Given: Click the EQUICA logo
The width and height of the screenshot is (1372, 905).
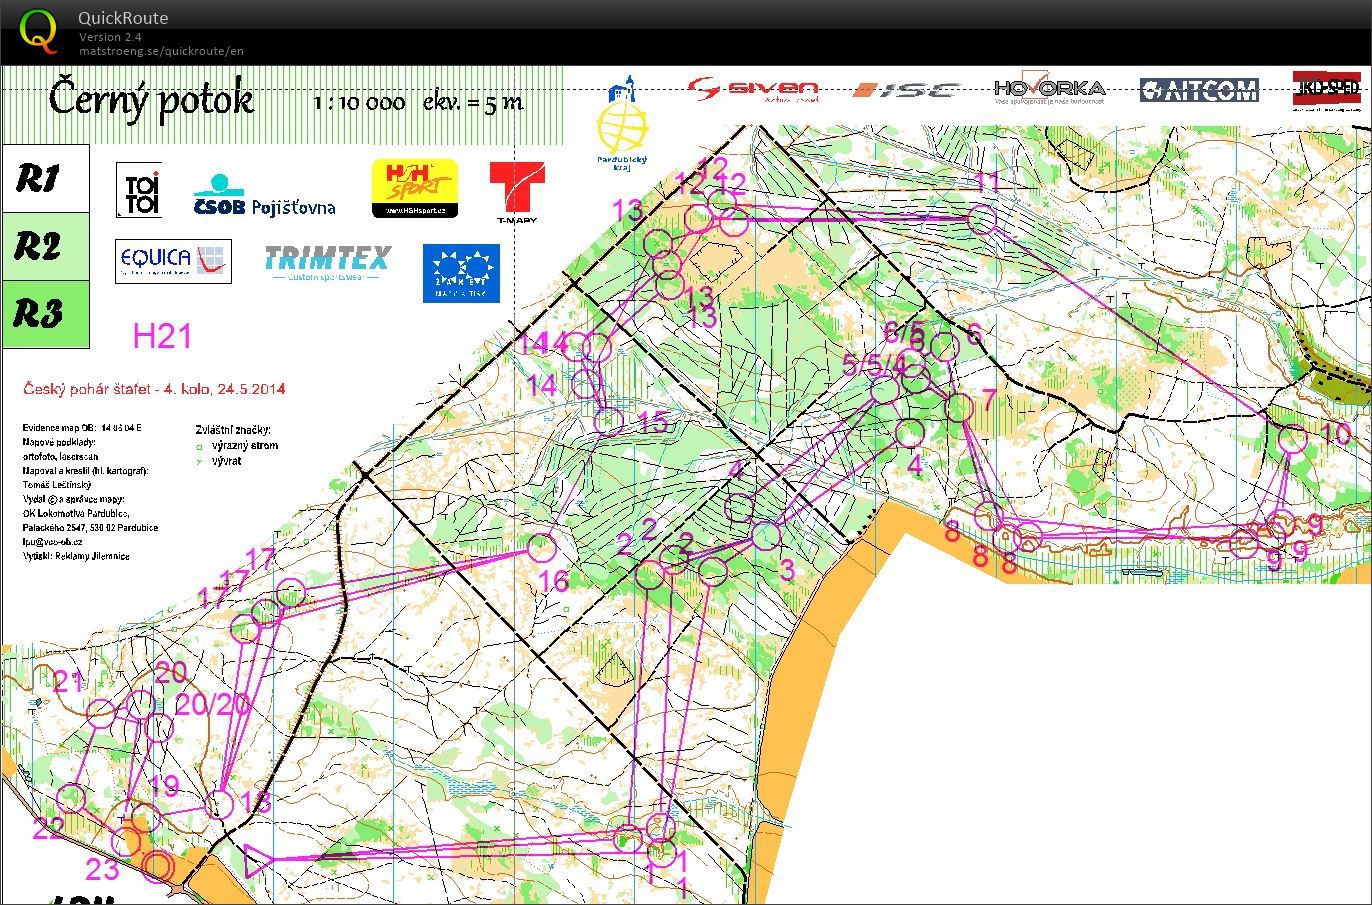Looking at the screenshot, I should [173, 261].
